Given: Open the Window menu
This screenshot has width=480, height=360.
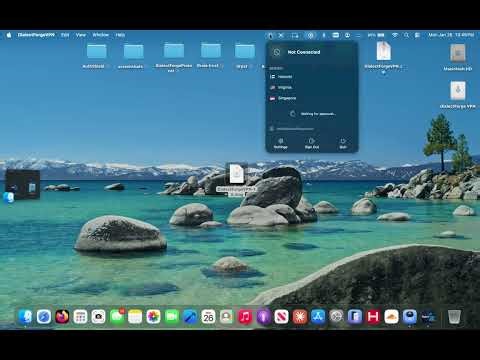Looking at the screenshot, I should point(100,35).
